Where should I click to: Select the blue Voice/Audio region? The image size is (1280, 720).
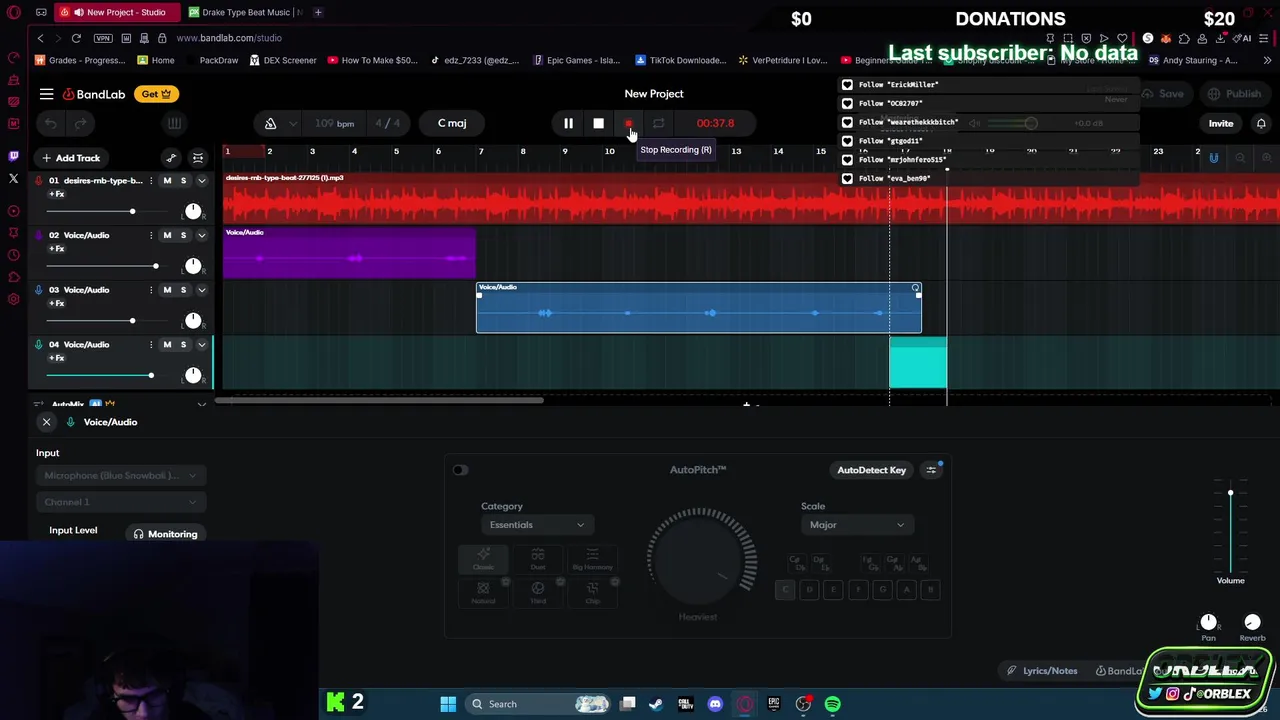(x=698, y=308)
